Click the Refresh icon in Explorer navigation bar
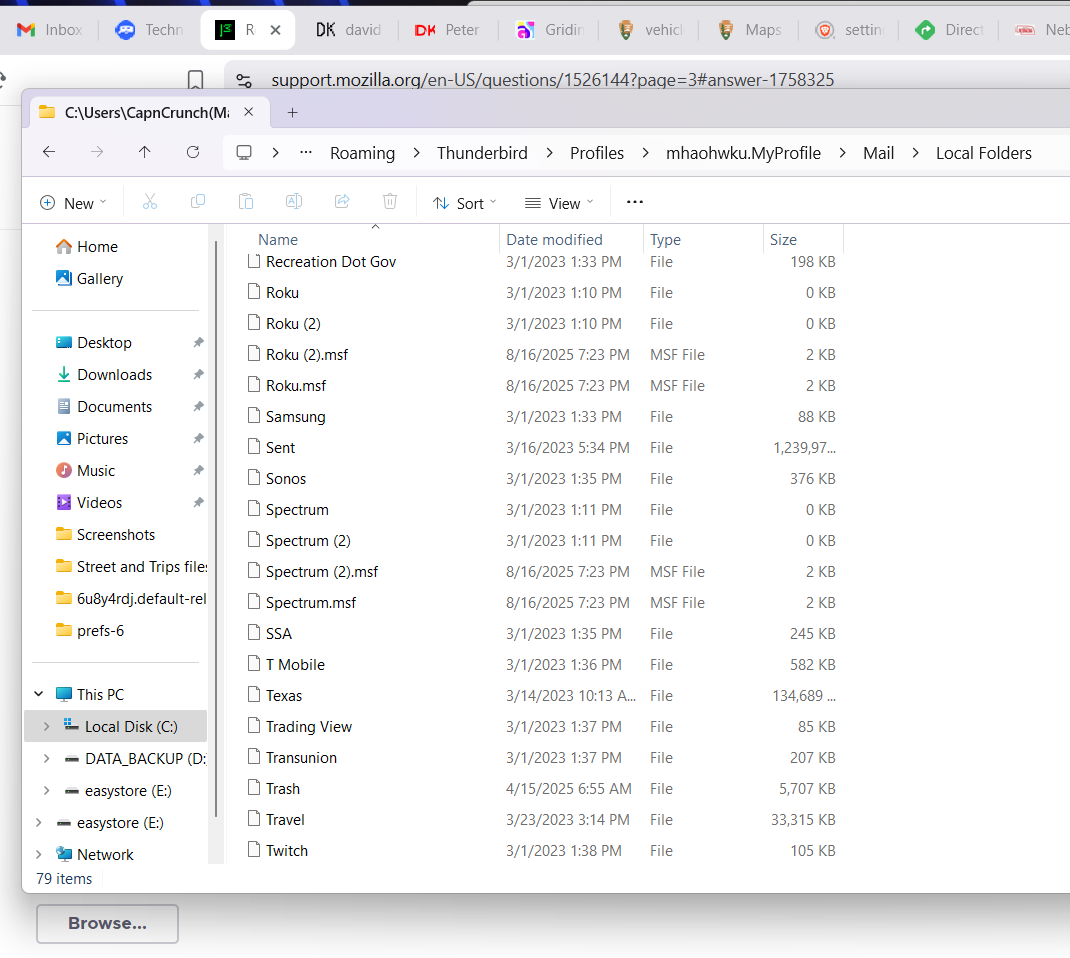The height and width of the screenshot is (958, 1070). [x=193, y=152]
